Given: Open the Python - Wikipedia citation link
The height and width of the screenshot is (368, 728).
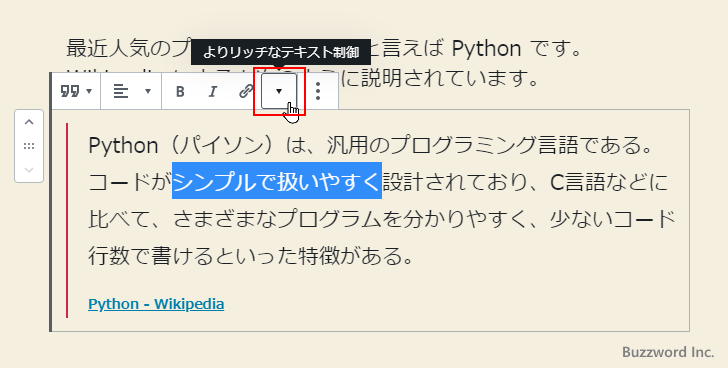Looking at the screenshot, I should (x=156, y=304).
